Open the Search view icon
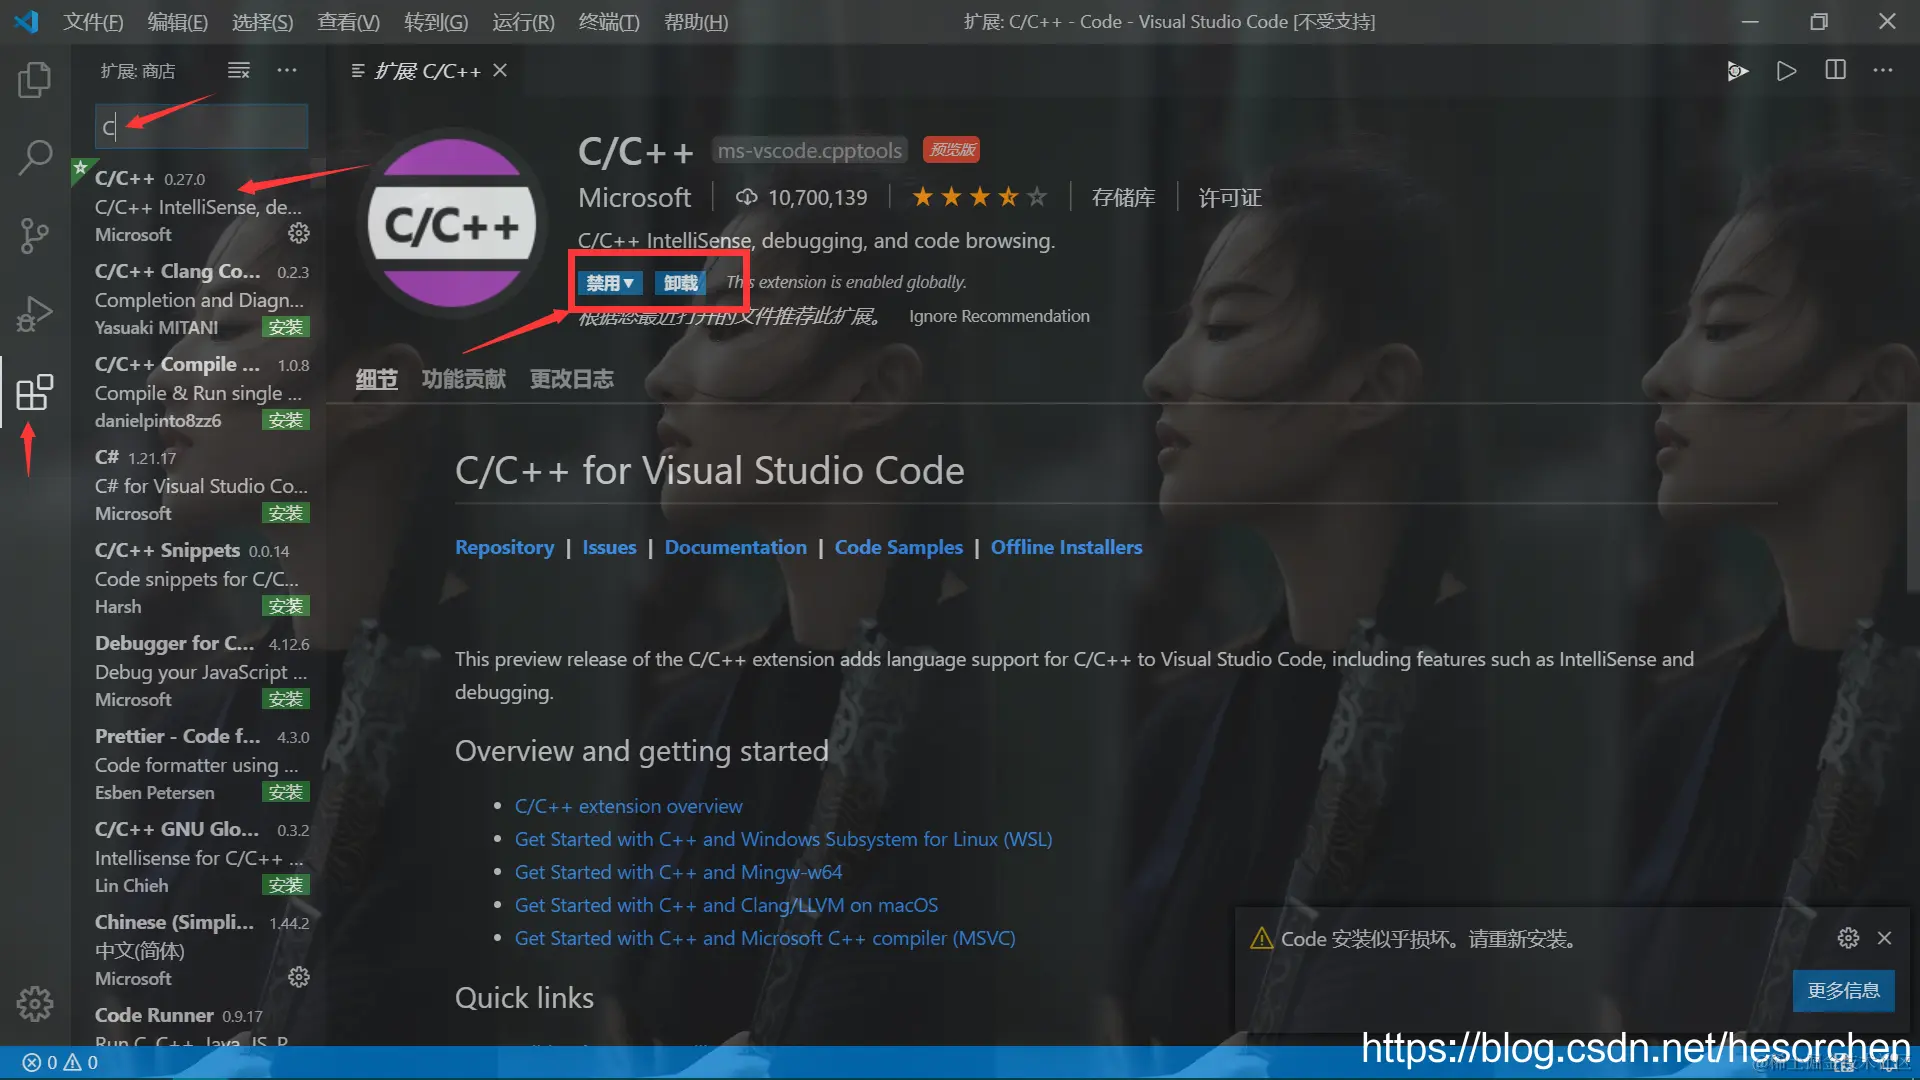 click(x=34, y=157)
